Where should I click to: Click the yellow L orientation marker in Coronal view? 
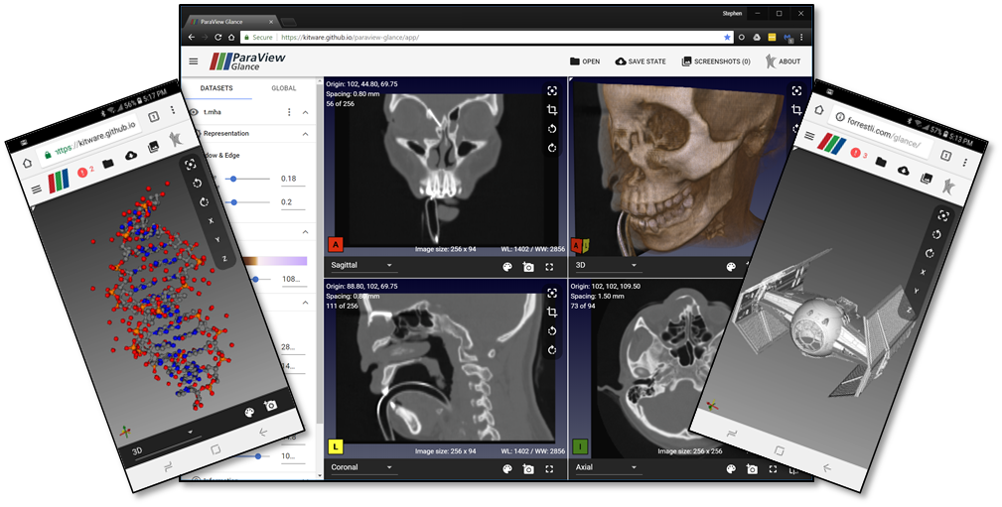click(x=335, y=446)
